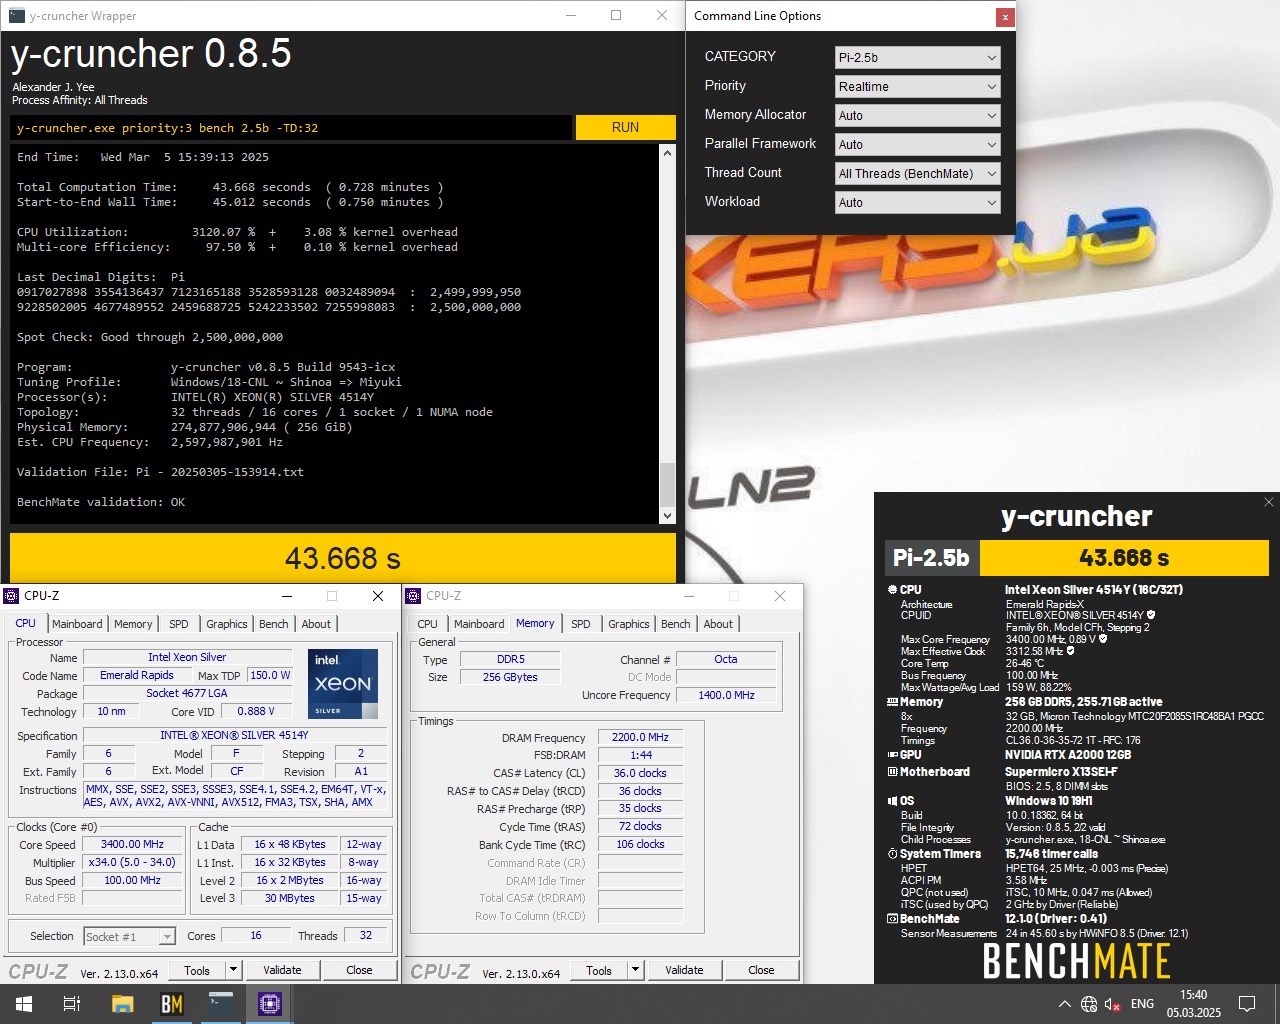Screen dimensions: 1280x1024
Task: Click the Motherboard section icon in BenchMate
Action: click(x=892, y=772)
